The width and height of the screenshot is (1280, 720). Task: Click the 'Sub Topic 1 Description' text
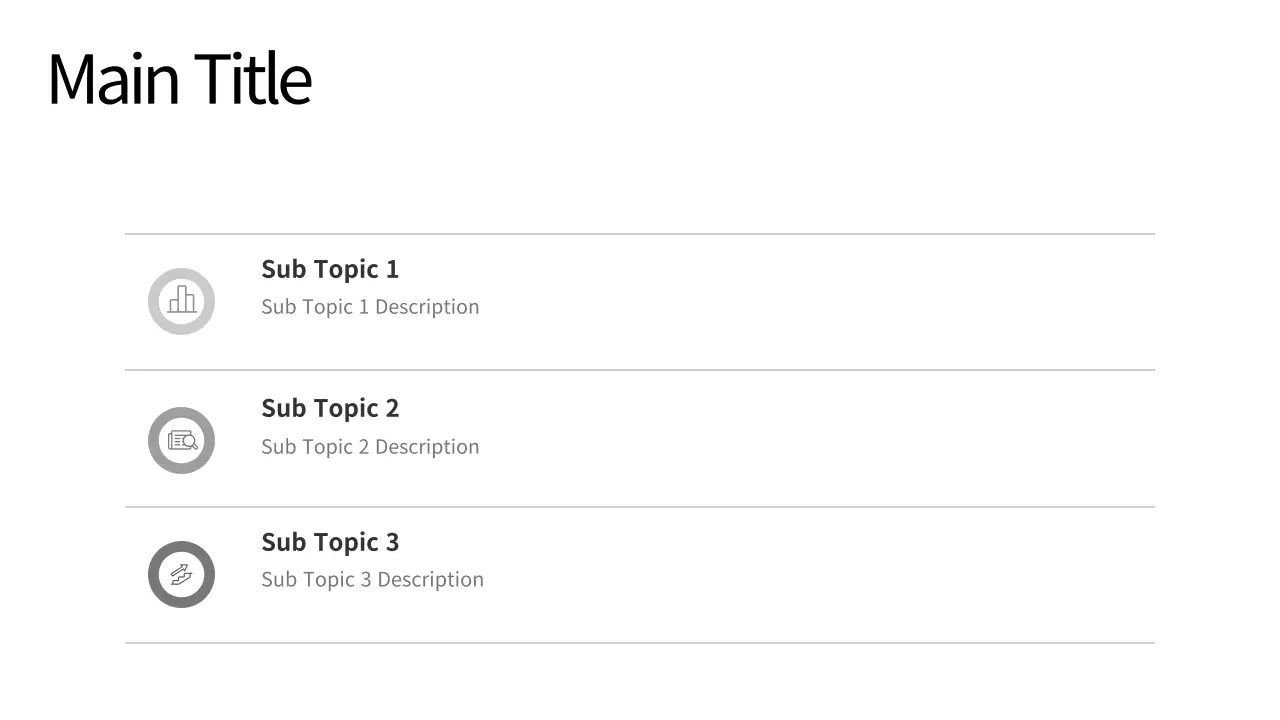pos(370,307)
